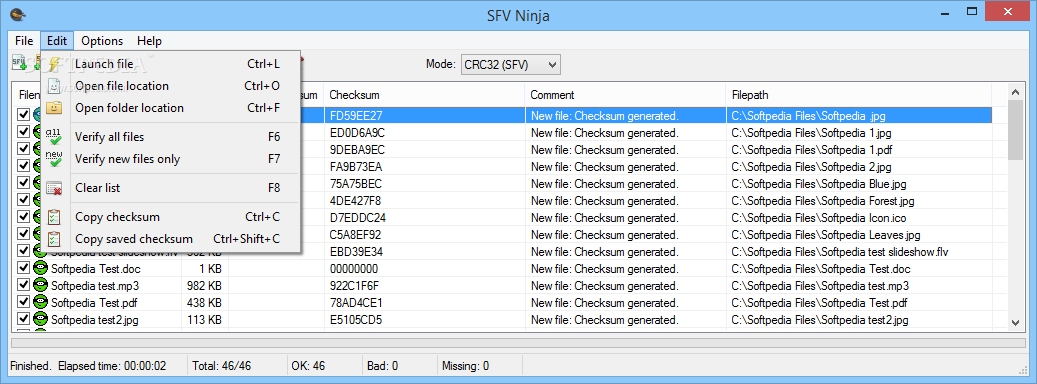This screenshot has width=1037, height=384.
Task: Click the ninja icon beside Softpedia test2.jpg
Action: point(41,320)
